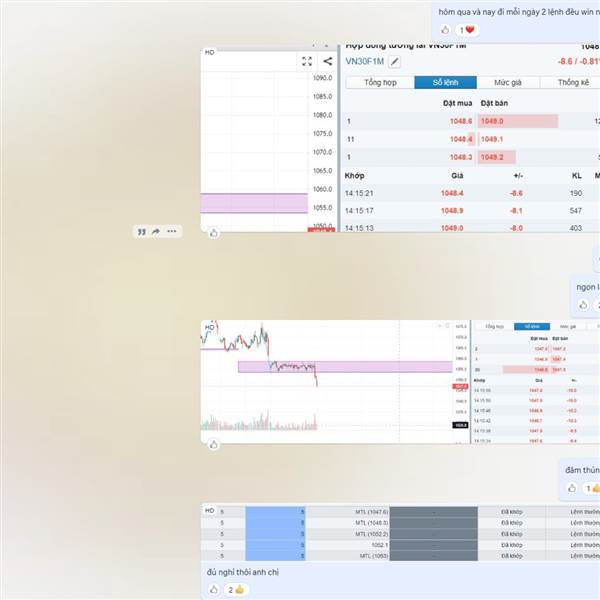Click HD badge on the order book image
The image size is (600, 600).
(209, 52)
